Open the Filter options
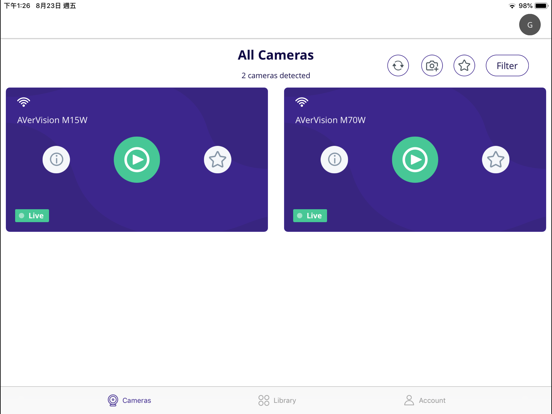Viewport: 552px width, 414px height. [x=507, y=65]
